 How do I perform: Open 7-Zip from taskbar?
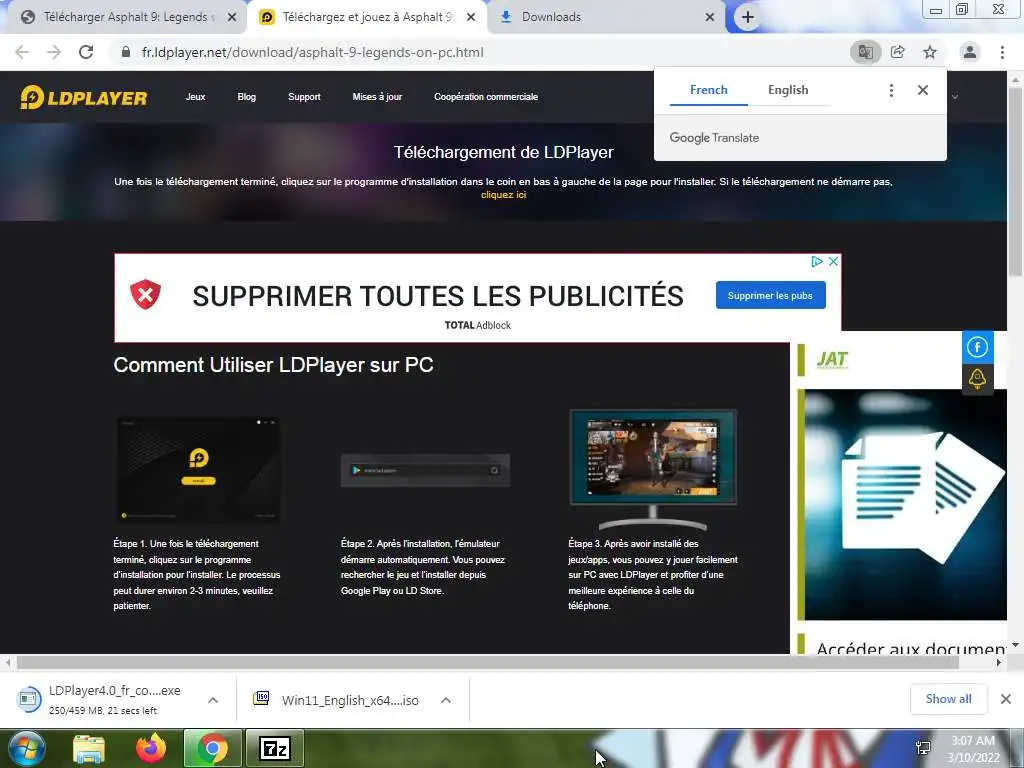274,748
